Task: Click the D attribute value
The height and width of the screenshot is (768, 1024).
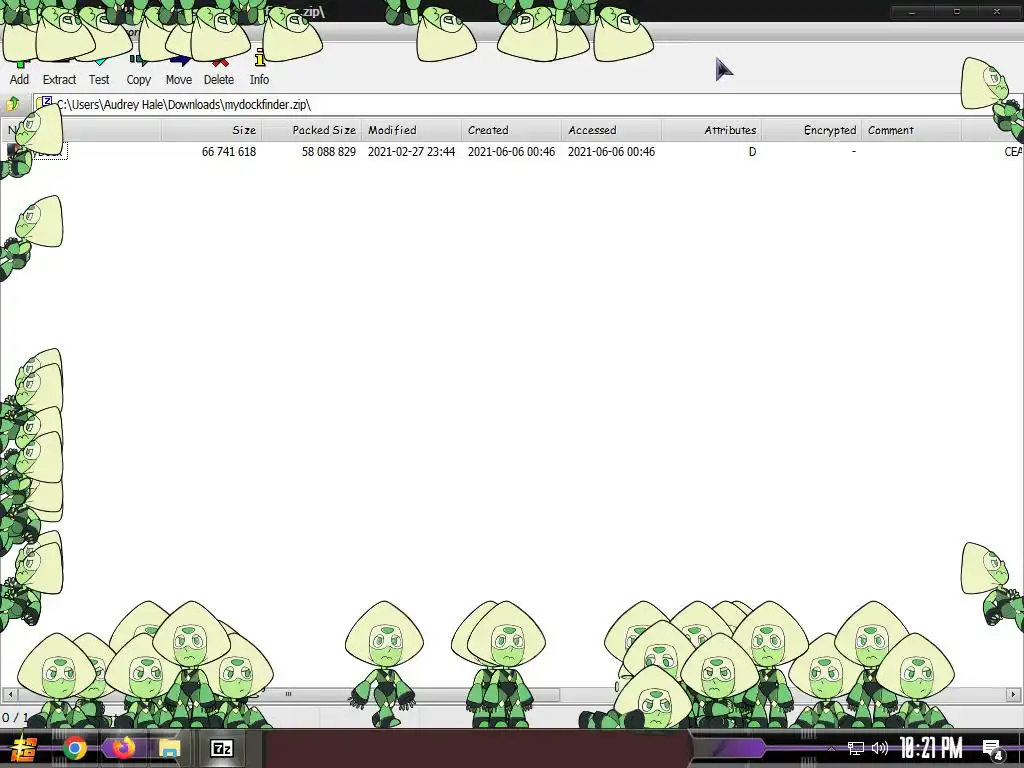Action: [752, 152]
